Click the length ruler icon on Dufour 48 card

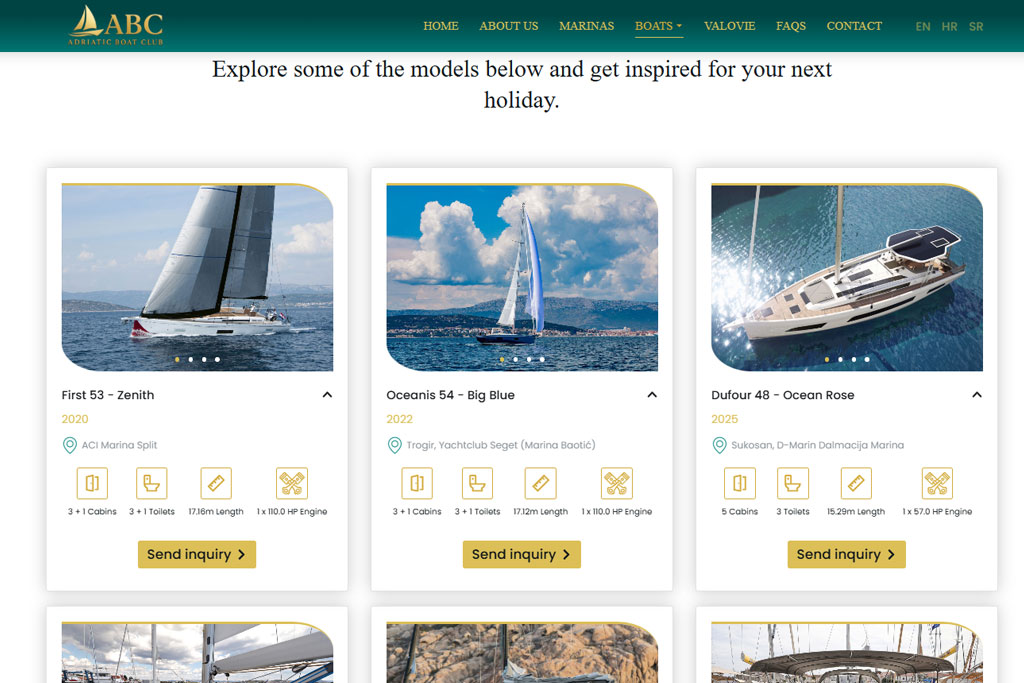(x=856, y=484)
